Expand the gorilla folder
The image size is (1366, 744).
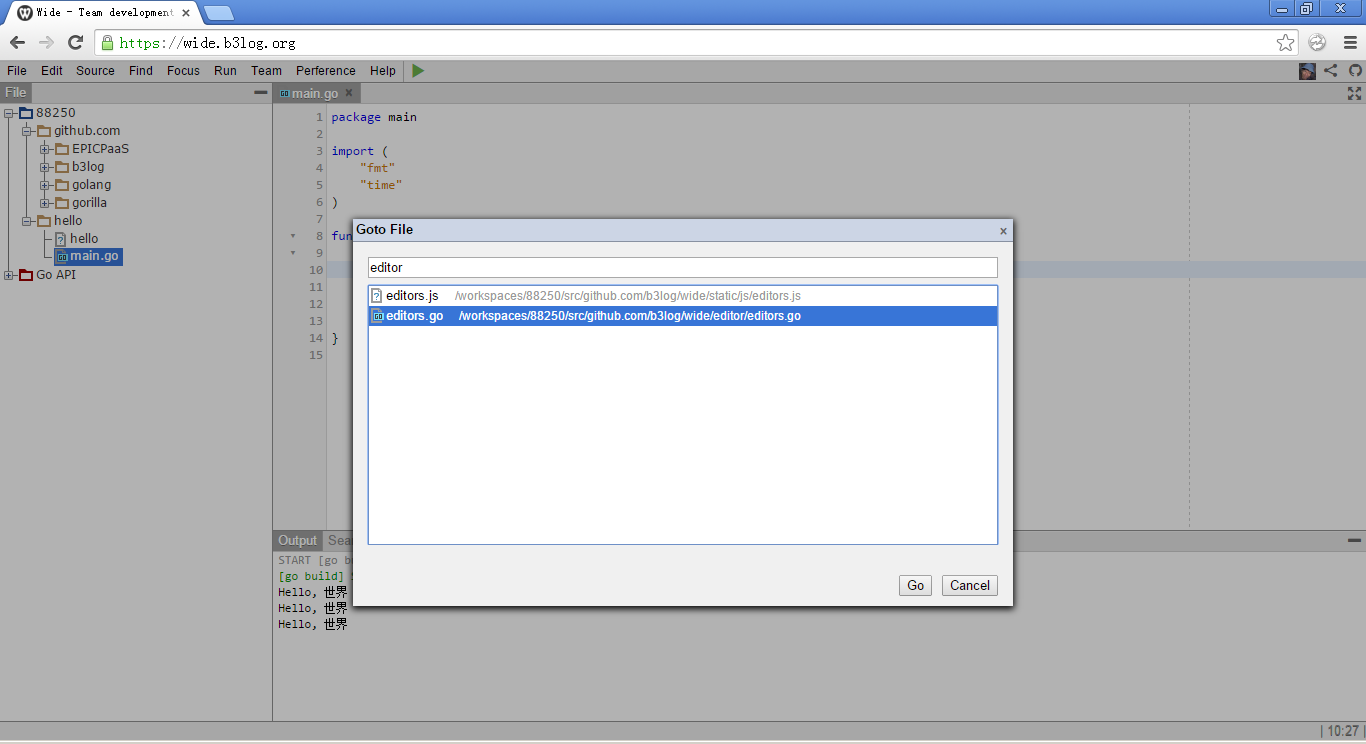(43, 202)
